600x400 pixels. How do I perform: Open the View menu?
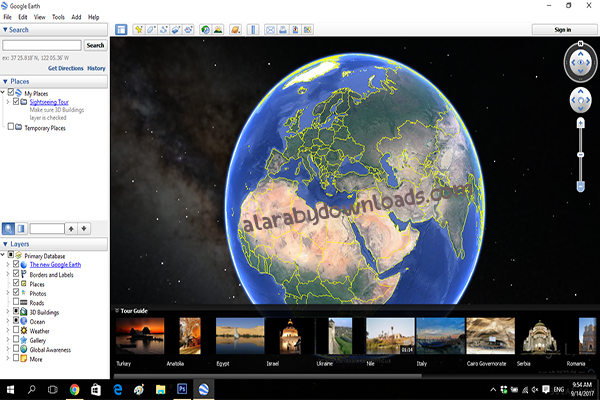pos(39,17)
